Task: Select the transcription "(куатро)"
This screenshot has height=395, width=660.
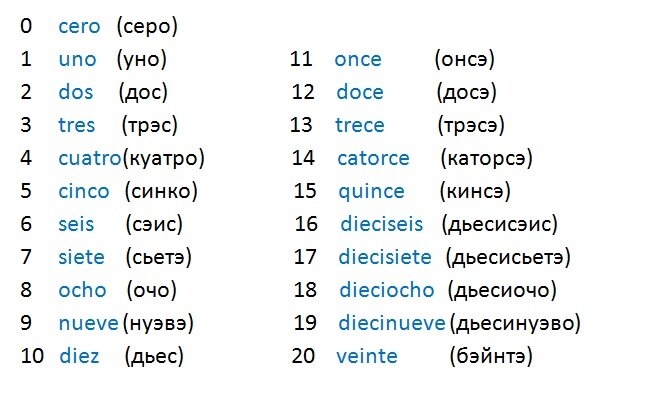Action: point(164,159)
